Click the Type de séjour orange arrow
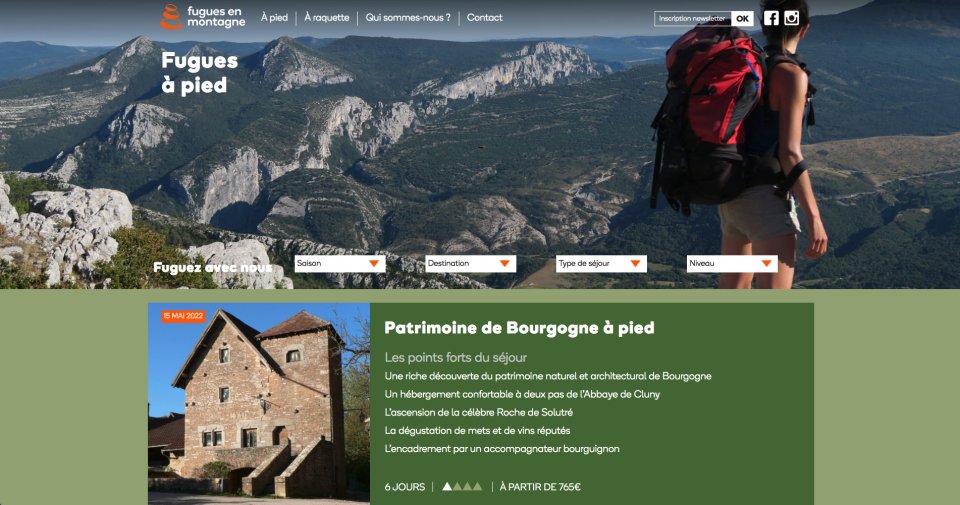The height and width of the screenshot is (505, 960). click(636, 263)
